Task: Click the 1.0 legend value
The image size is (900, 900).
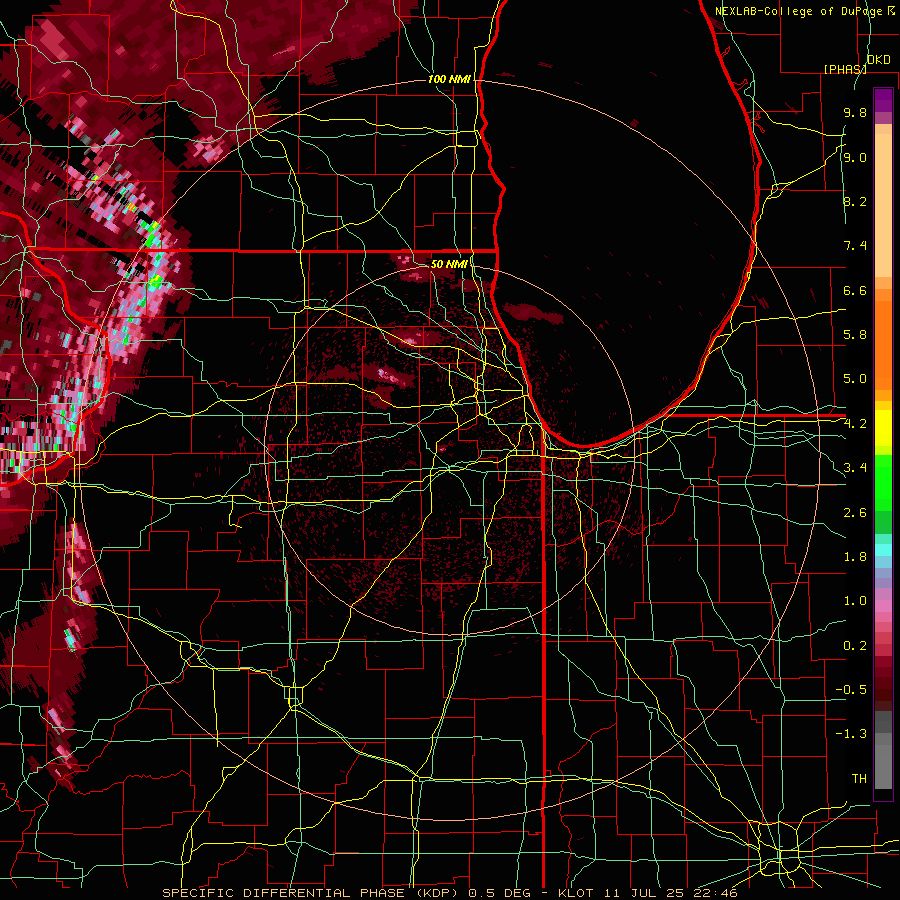Action: click(x=855, y=602)
